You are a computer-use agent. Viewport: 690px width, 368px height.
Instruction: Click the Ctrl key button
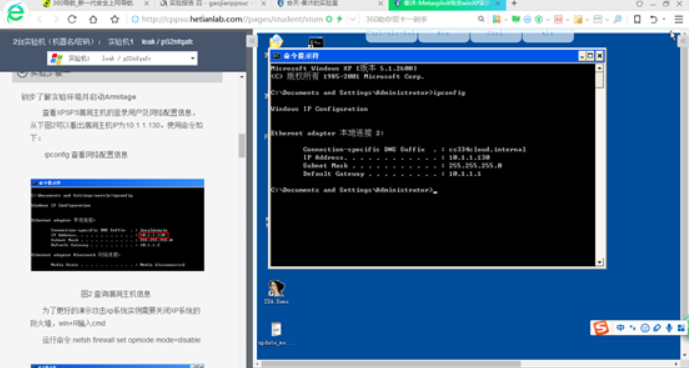point(495,35)
